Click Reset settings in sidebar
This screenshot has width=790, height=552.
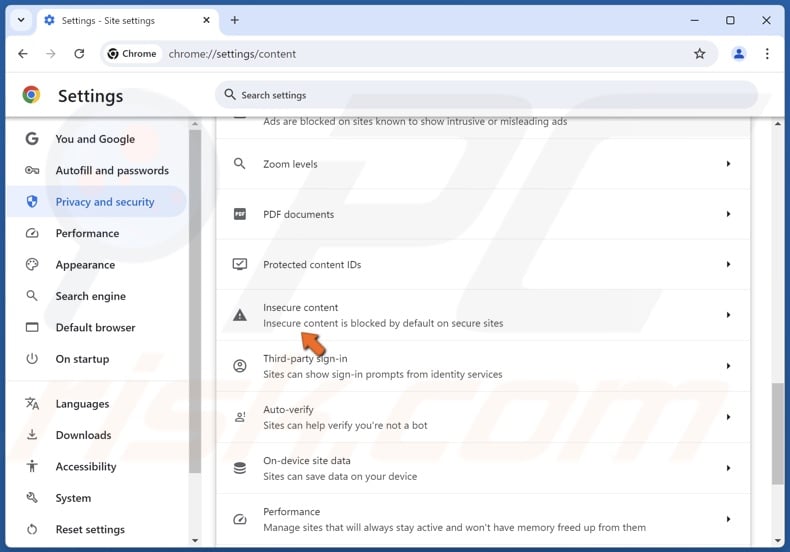click(x=90, y=529)
